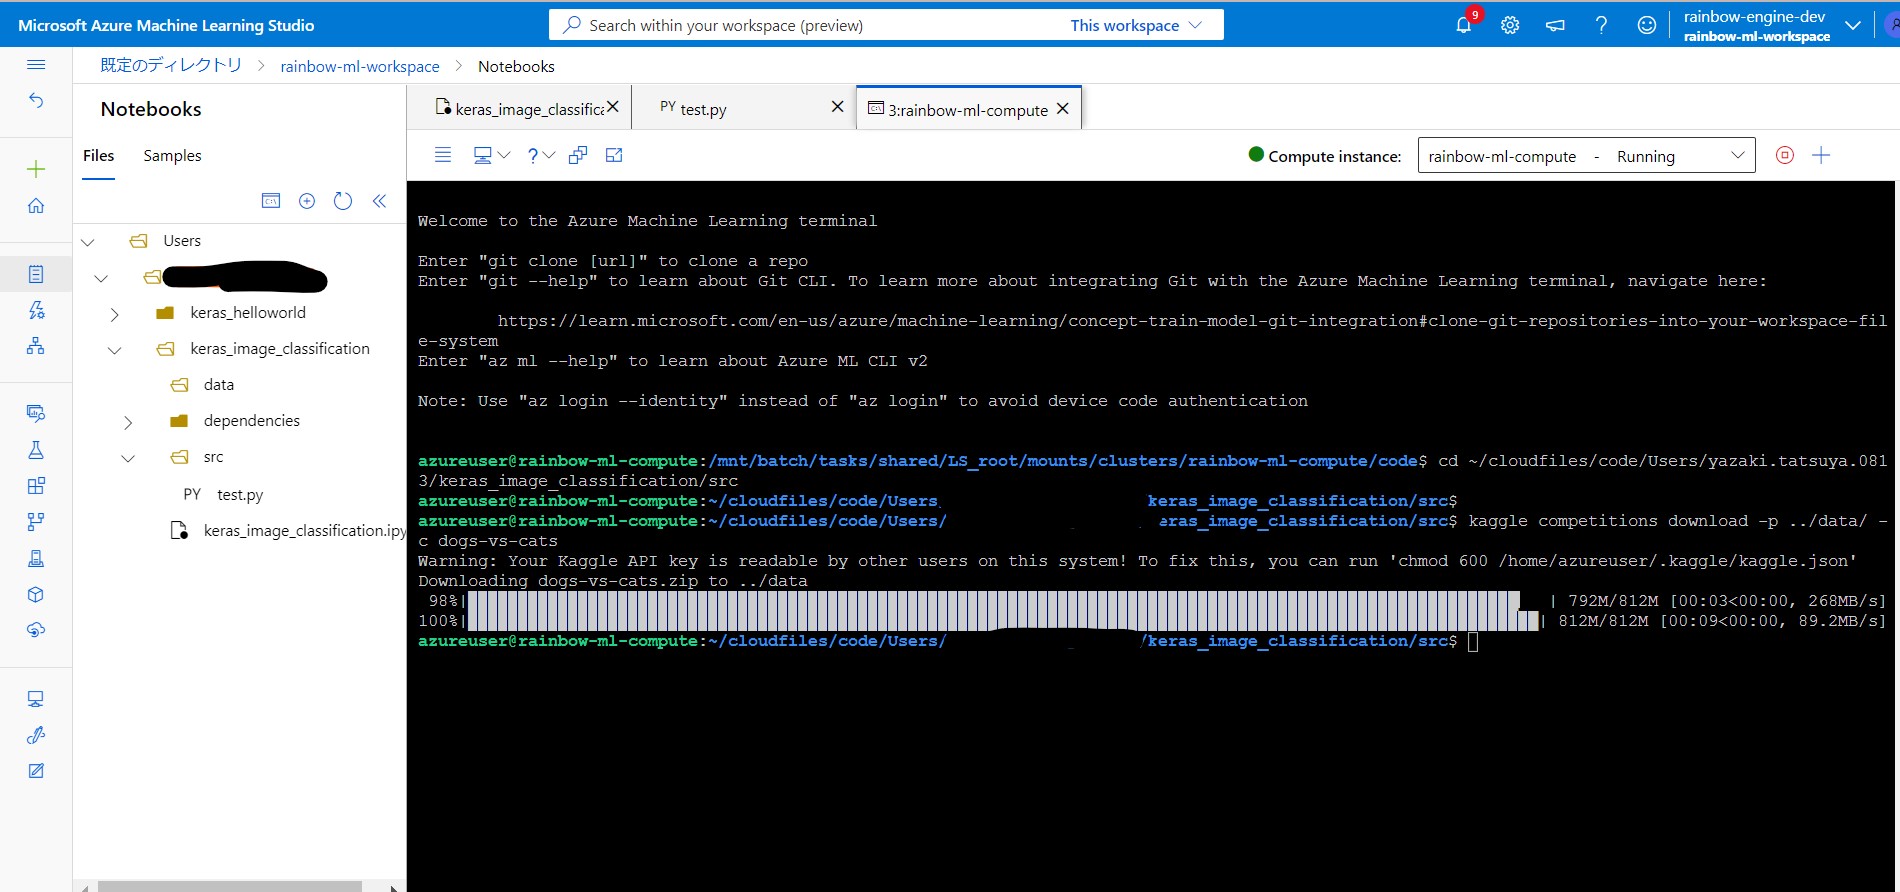Open 既定のディレクトリ breadcrumb link
The width and height of the screenshot is (1900, 892).
tap(171, 65)
